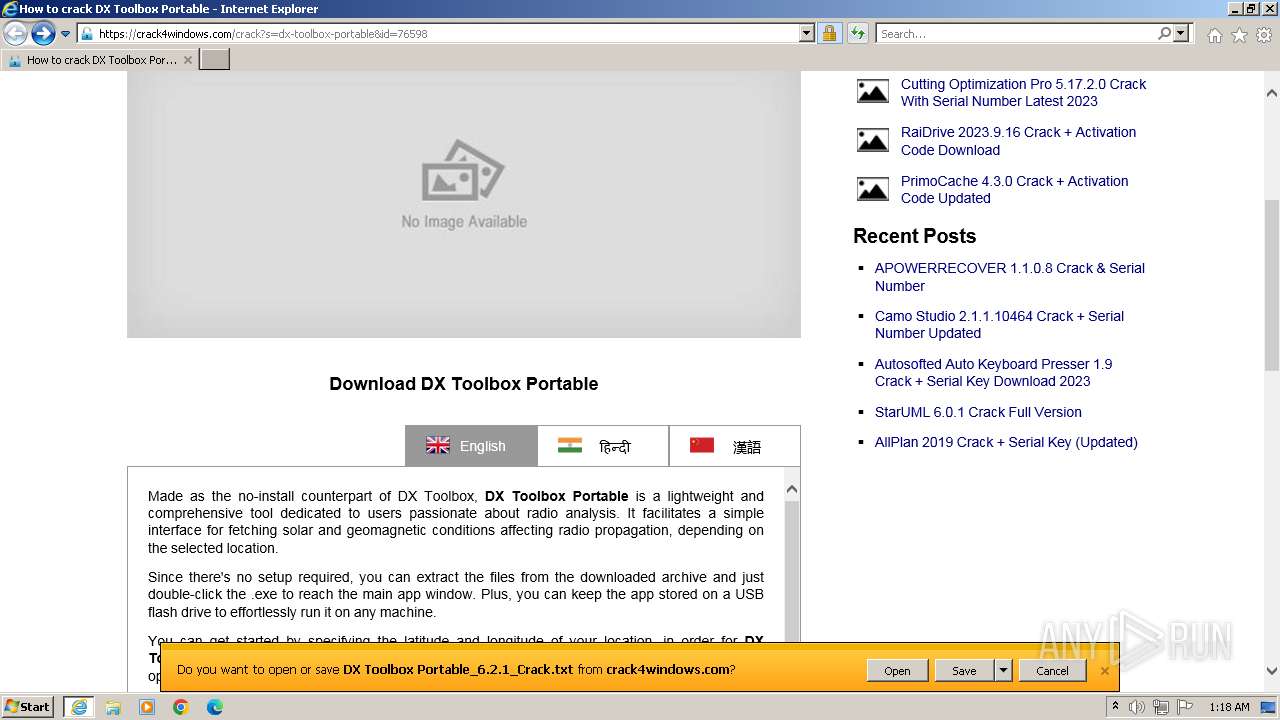
Task: Focus the Search box in the toolbar
Action: [x=1016, y=34]
